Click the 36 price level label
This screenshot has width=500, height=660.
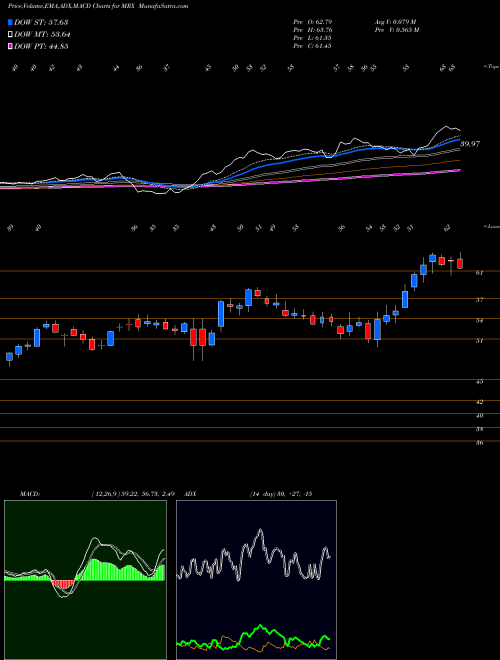click(x=479, y=443)
